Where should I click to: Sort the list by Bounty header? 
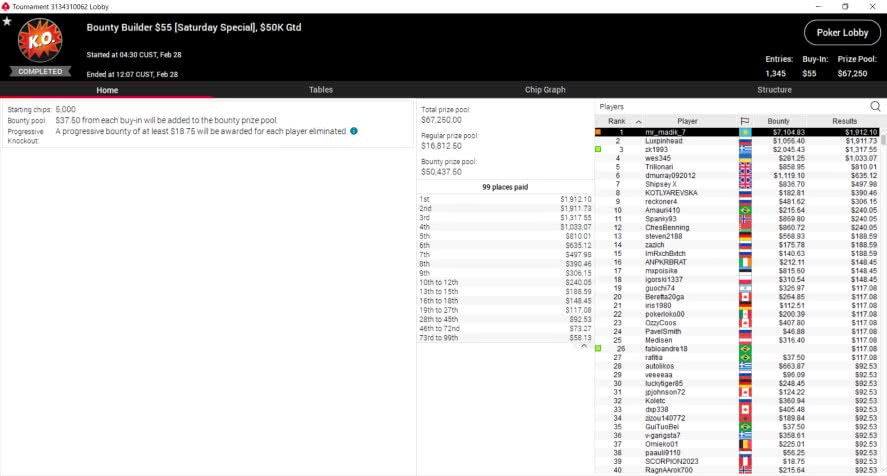pos(778,121)
